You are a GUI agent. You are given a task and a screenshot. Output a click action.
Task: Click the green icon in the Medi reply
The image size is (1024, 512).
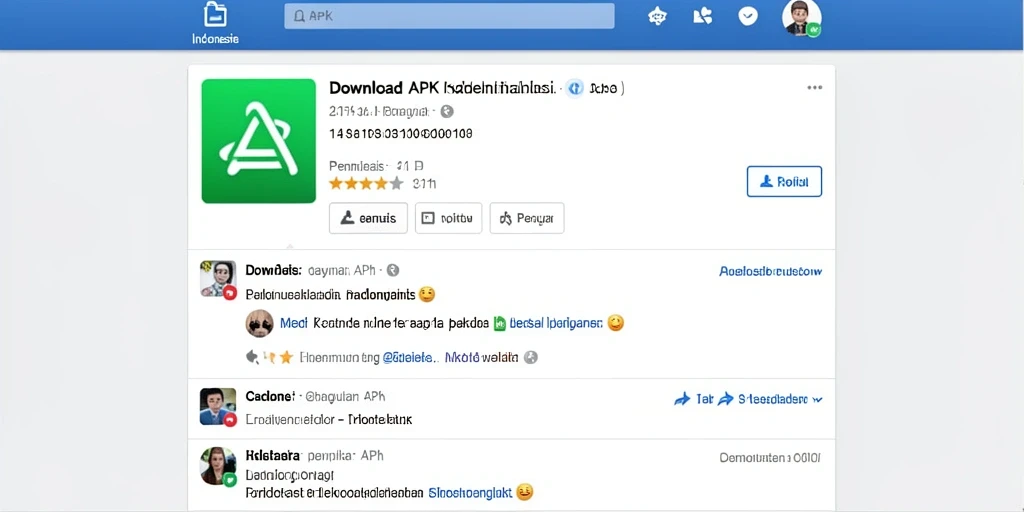[x=500, y=323]
